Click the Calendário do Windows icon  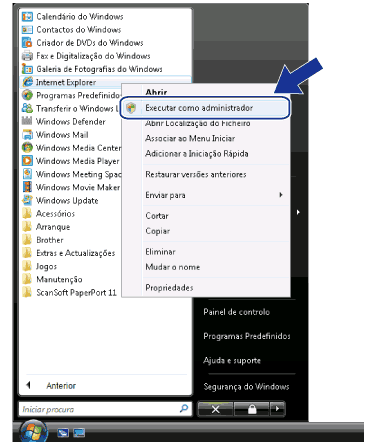coord(27,16)
